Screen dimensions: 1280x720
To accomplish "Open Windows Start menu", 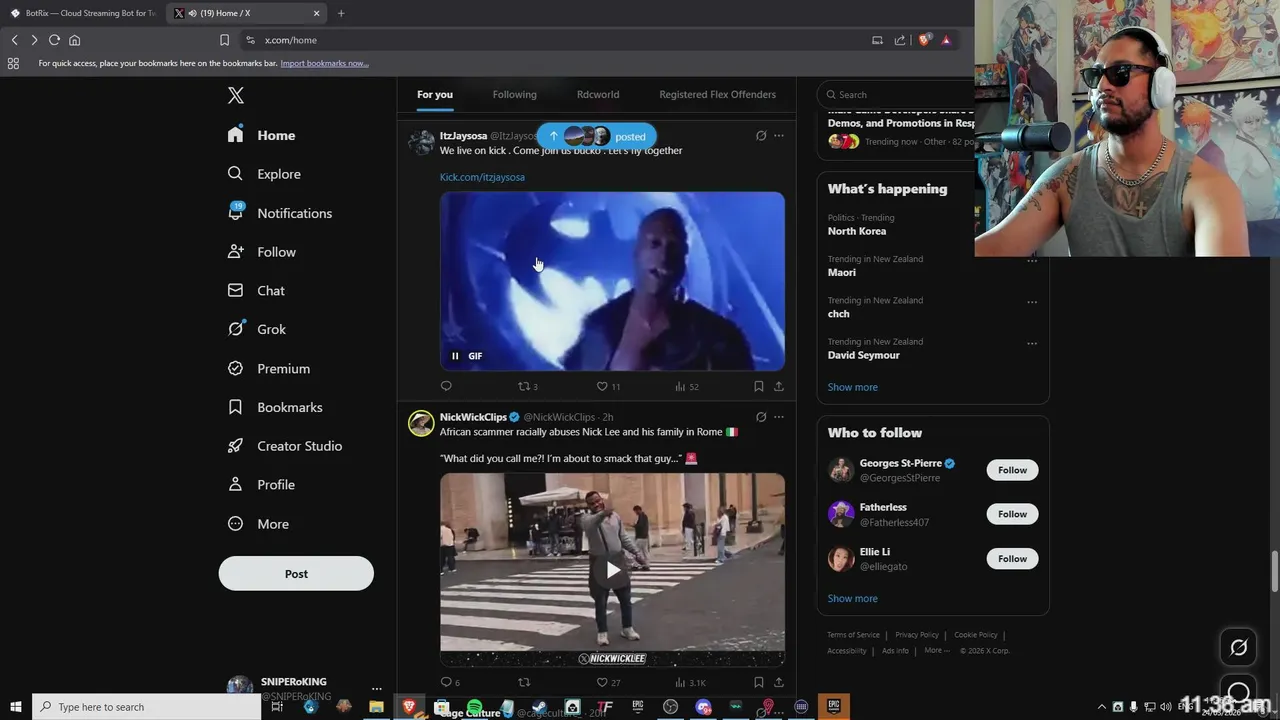I will [x=16, y=707].
